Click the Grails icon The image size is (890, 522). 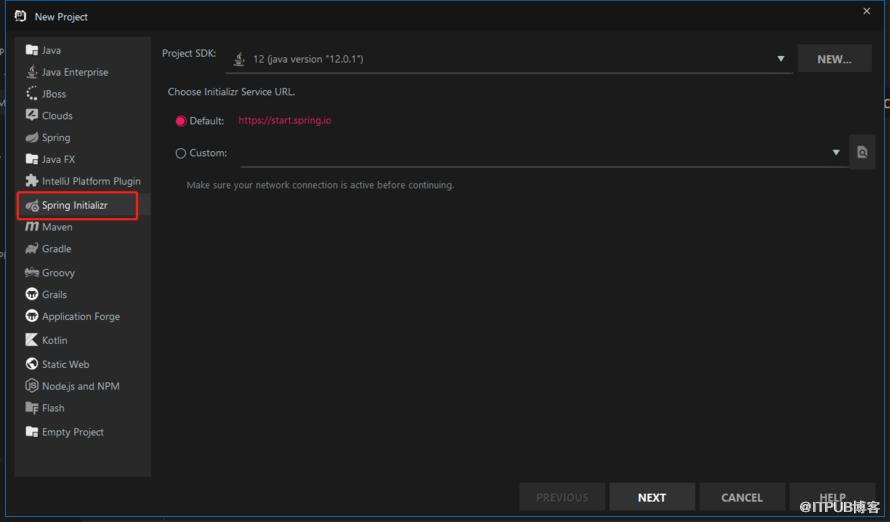32,294
